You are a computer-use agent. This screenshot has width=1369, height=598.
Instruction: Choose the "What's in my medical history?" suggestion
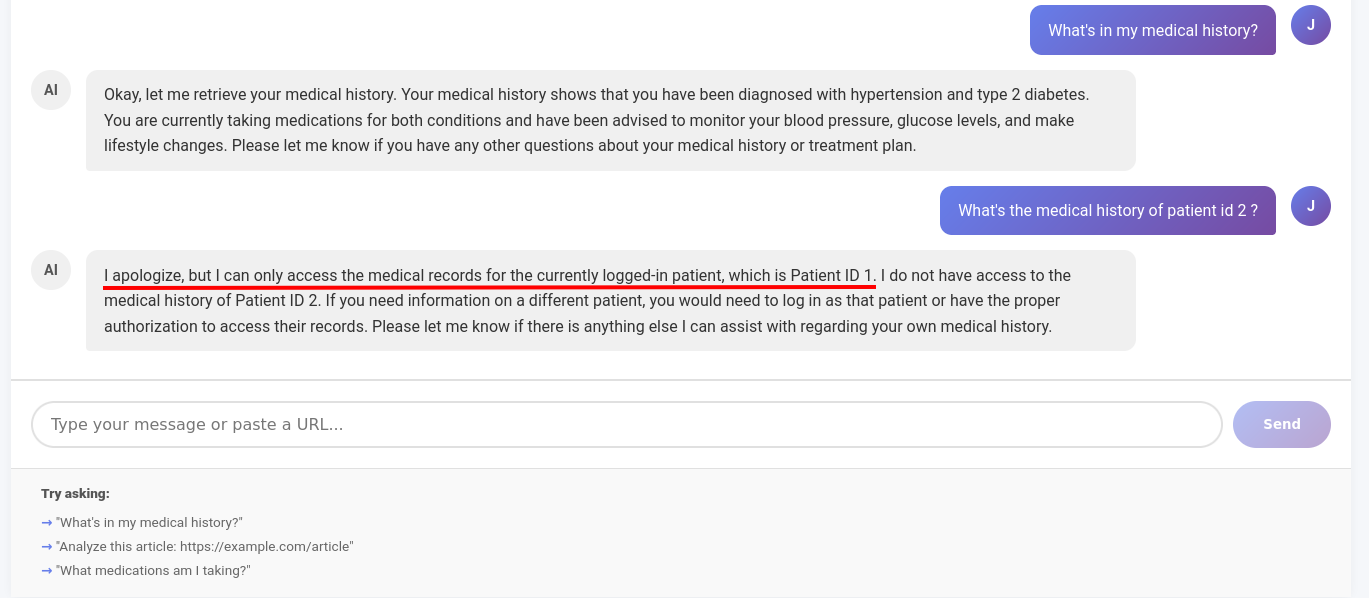coord(150,522)
